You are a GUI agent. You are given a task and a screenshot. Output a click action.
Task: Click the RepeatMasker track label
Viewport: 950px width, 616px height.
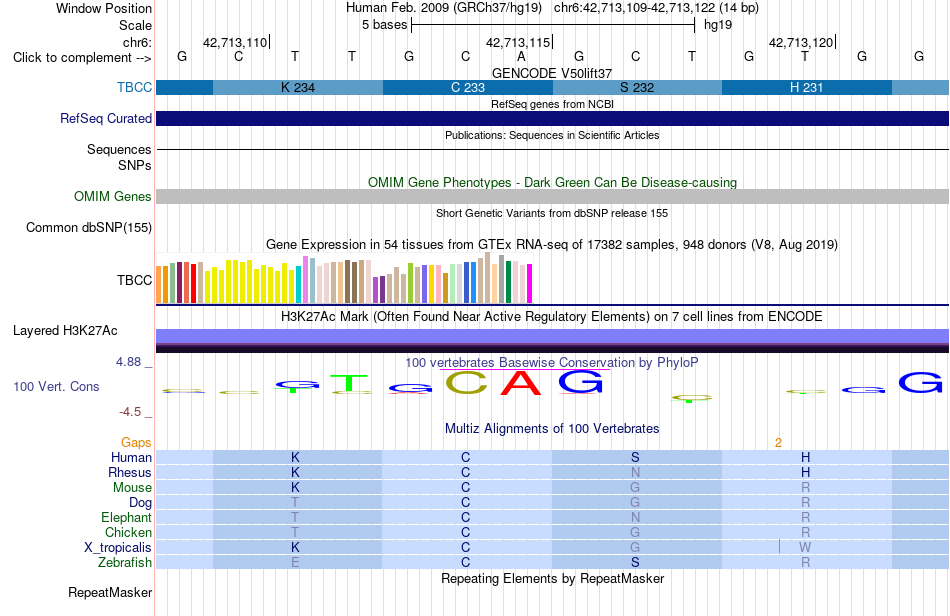pyautogui.click(x=110, y=592)
